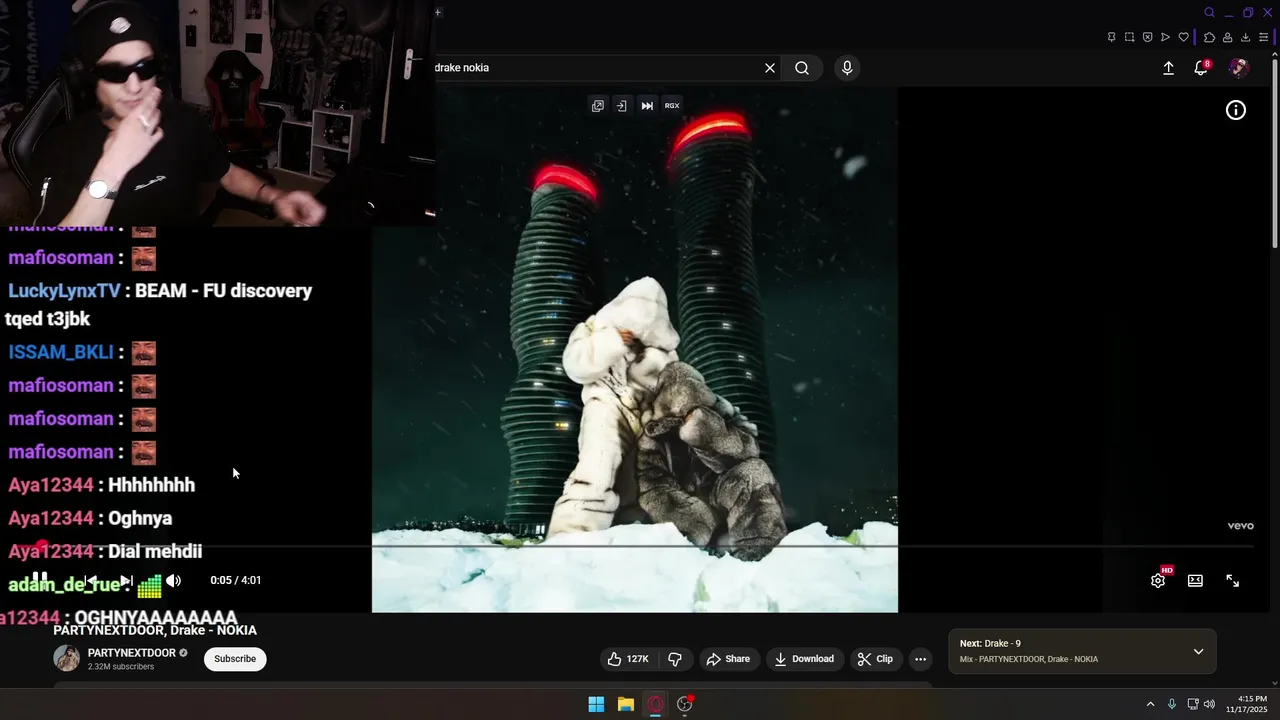Show hidden system tray icons chevron
Viewport: 1280px width, 720px height.
[1150, 704]
